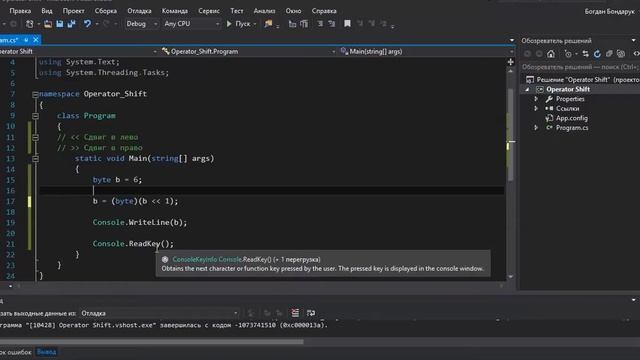Collapse the Operator Shift project node

pos(527,89)
